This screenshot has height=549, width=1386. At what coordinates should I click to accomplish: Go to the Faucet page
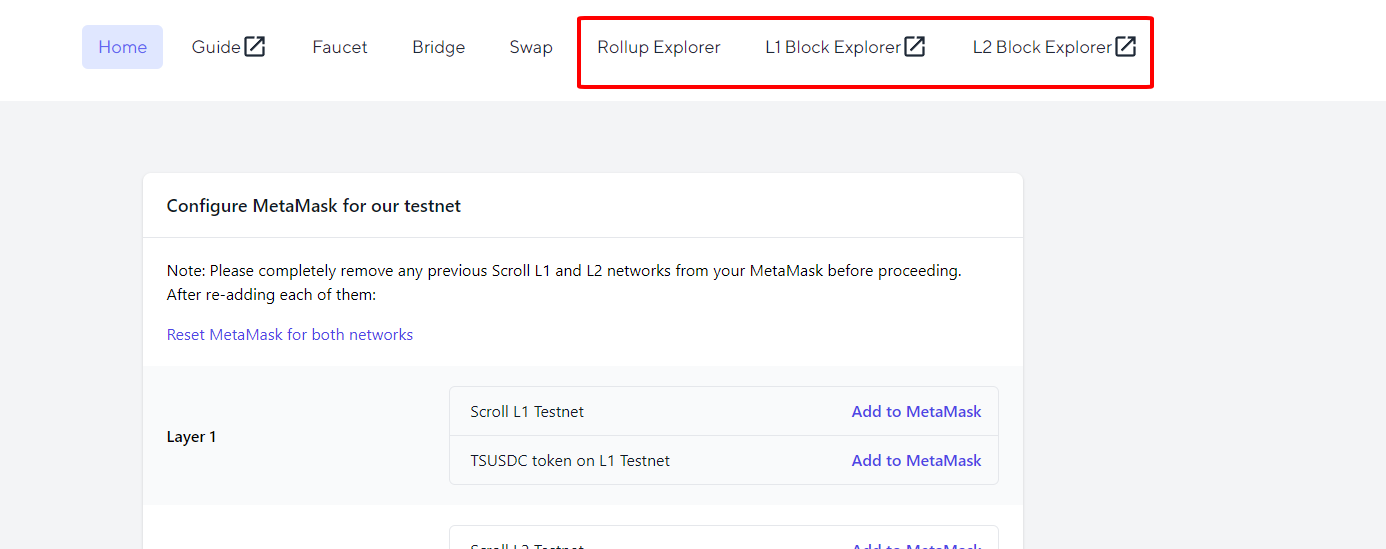tap(340, 47)
